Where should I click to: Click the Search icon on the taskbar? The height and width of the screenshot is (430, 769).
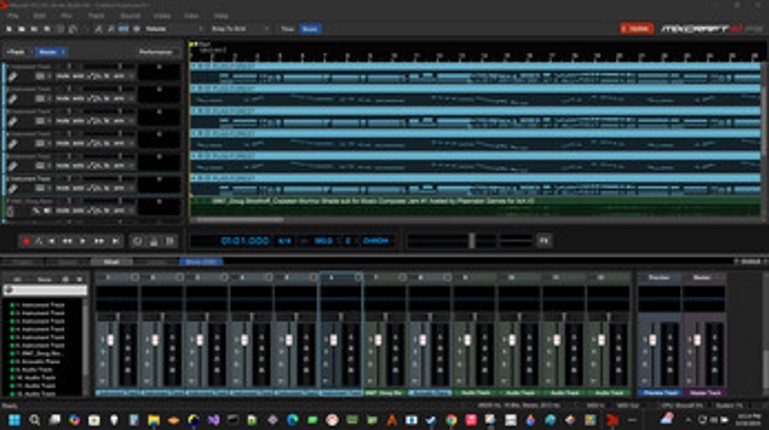pyautogui.click(x=34, y=420)
